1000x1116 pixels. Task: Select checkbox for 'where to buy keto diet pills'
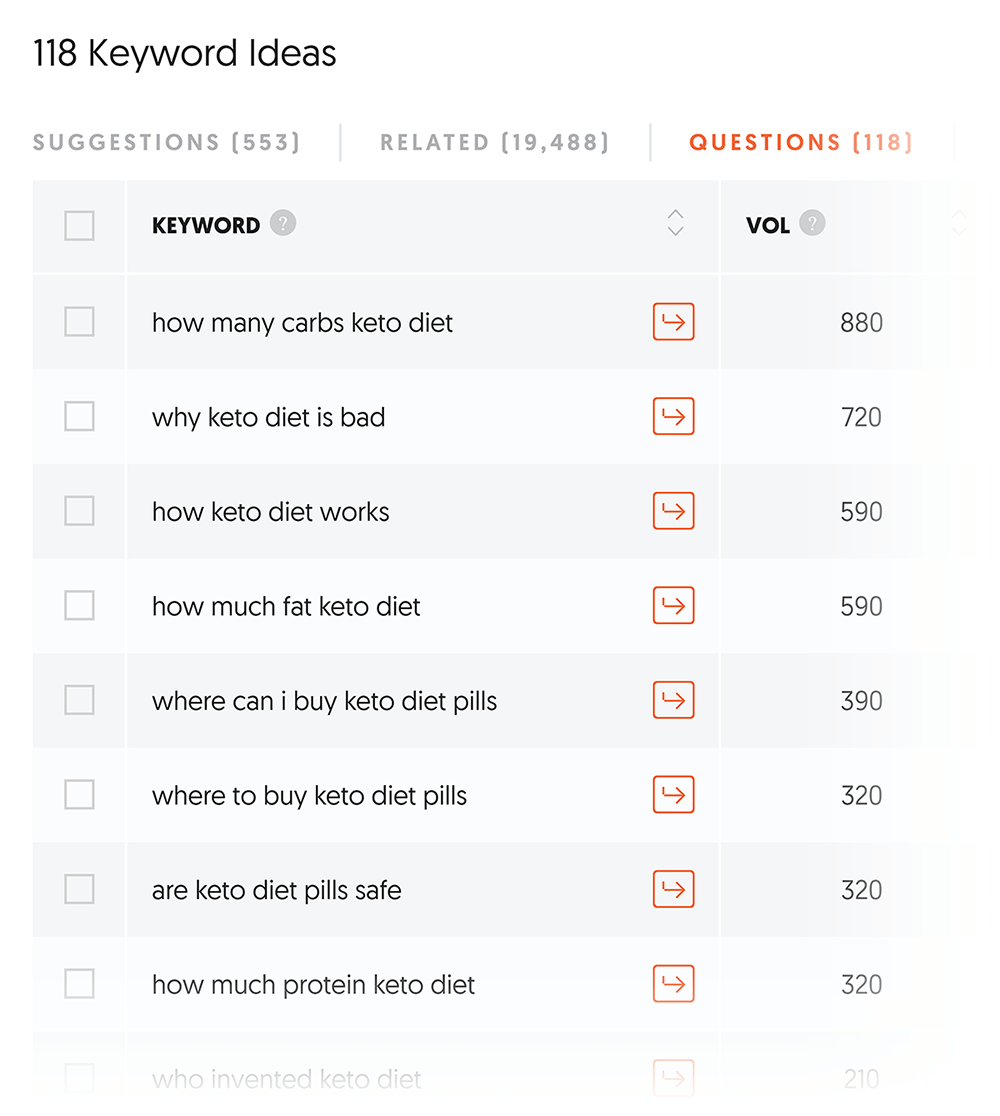[79, 795]
